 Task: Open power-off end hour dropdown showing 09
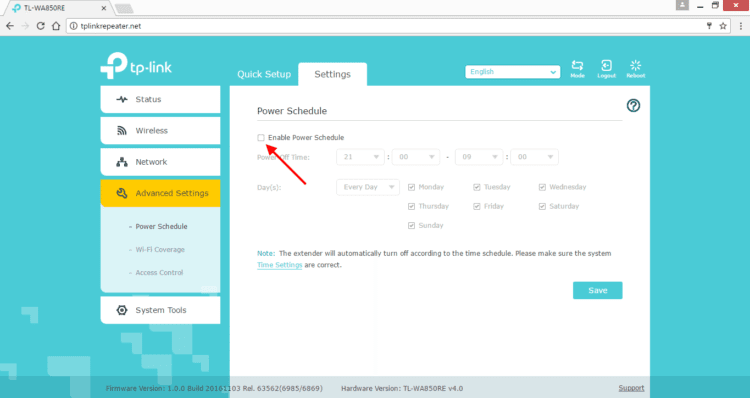point(479,157)
